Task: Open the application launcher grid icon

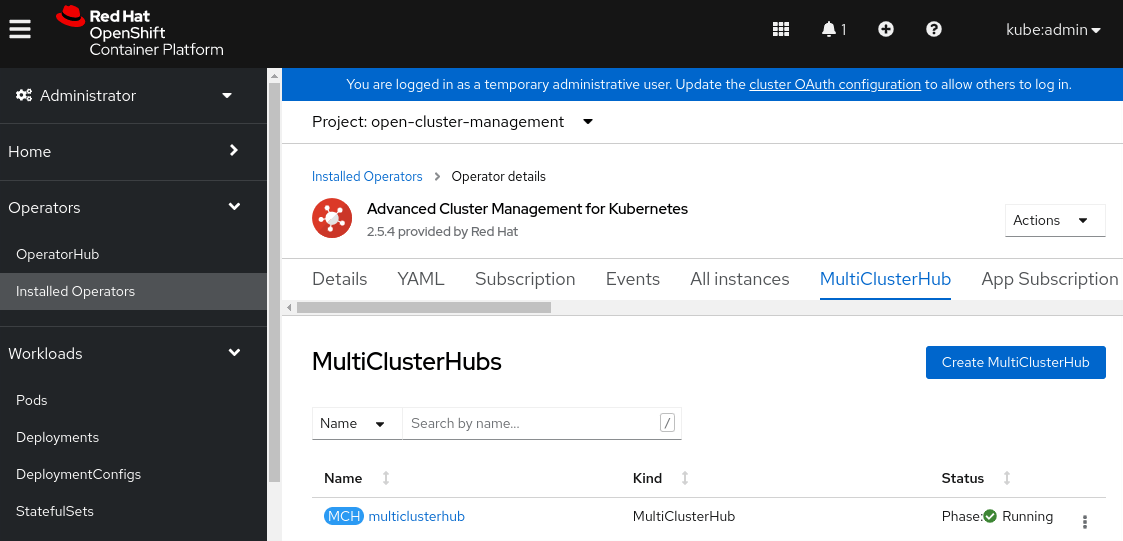Action: [x=782, y=29]
